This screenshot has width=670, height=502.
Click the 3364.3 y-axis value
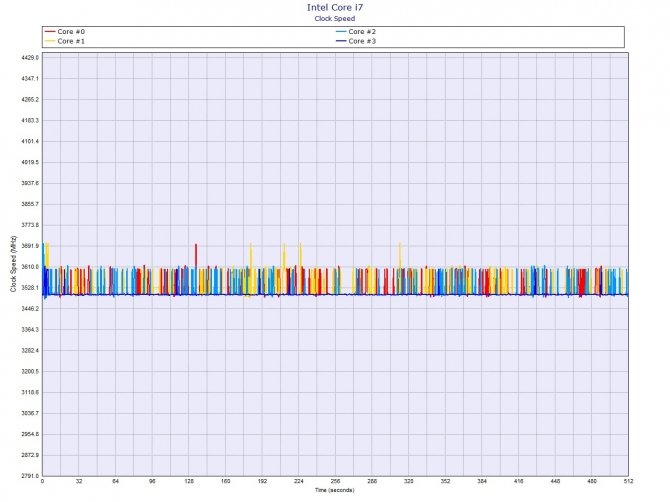(x=30, y=330)
